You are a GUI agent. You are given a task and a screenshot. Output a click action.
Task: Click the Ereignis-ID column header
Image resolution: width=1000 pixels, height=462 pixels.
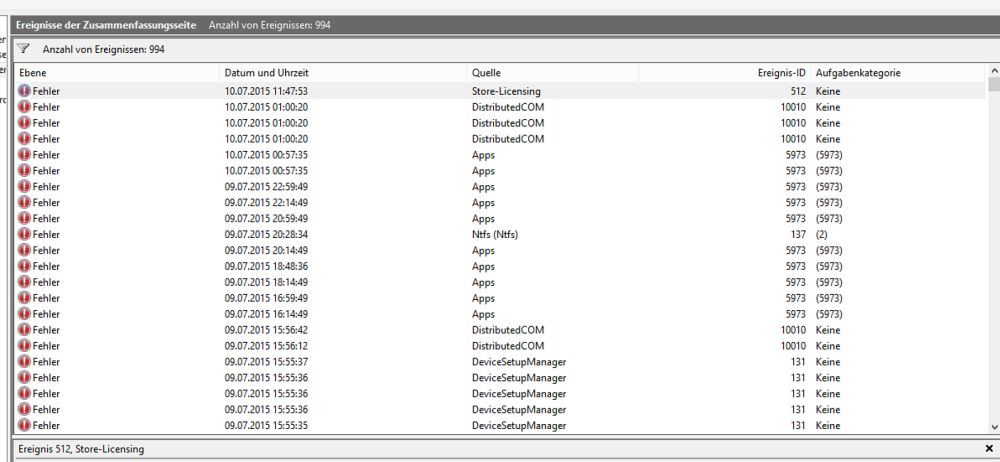[724, 73]
